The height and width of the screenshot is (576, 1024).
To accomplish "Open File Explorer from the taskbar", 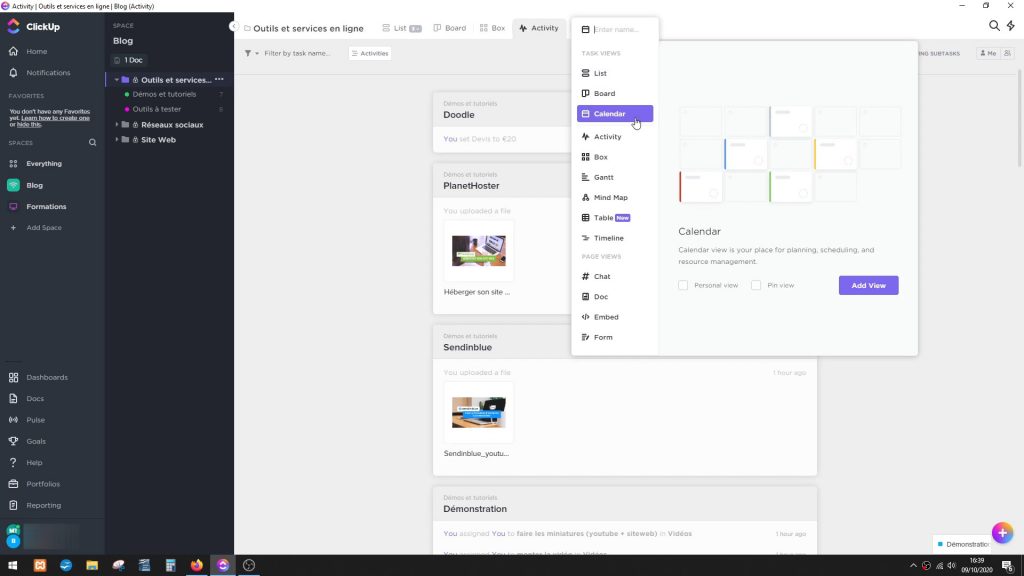I will pos(92,565).
